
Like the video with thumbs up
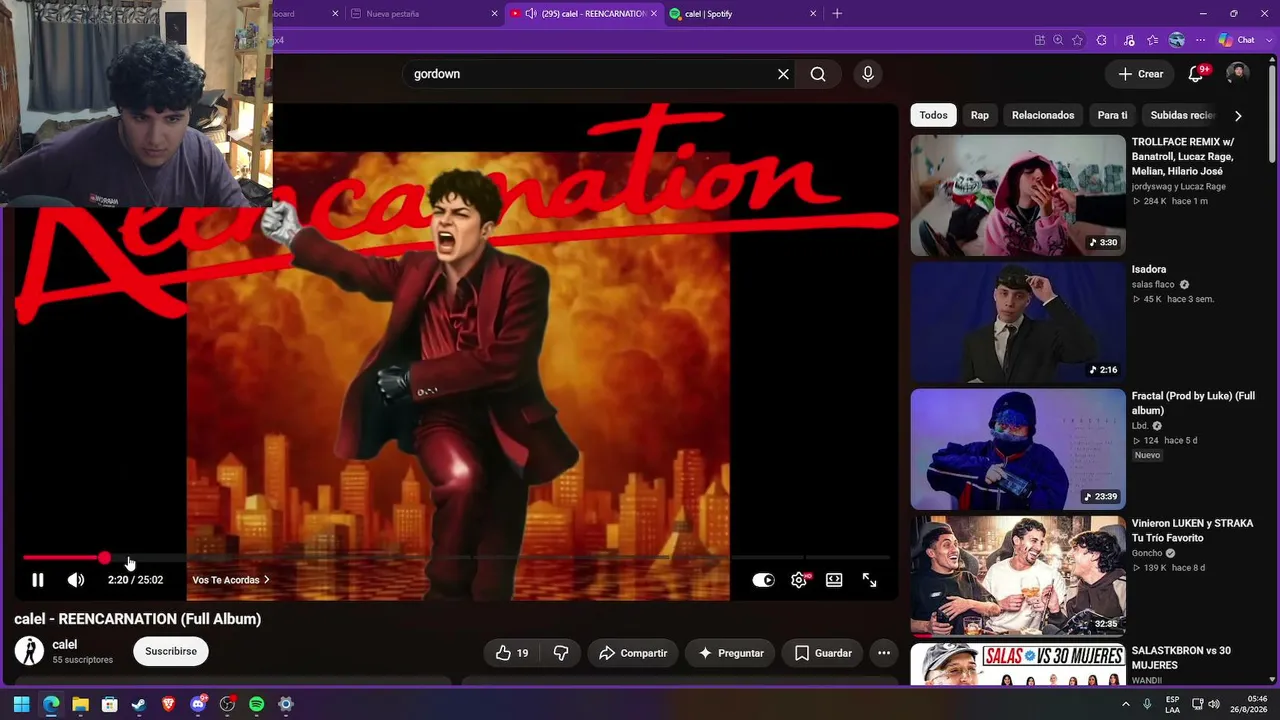click(x=511, y=653)
